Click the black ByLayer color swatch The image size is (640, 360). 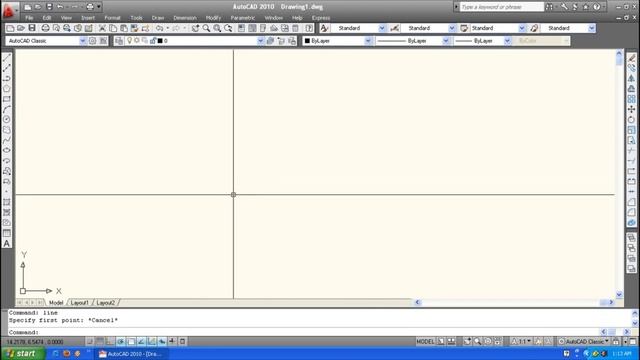click(307, 41)
